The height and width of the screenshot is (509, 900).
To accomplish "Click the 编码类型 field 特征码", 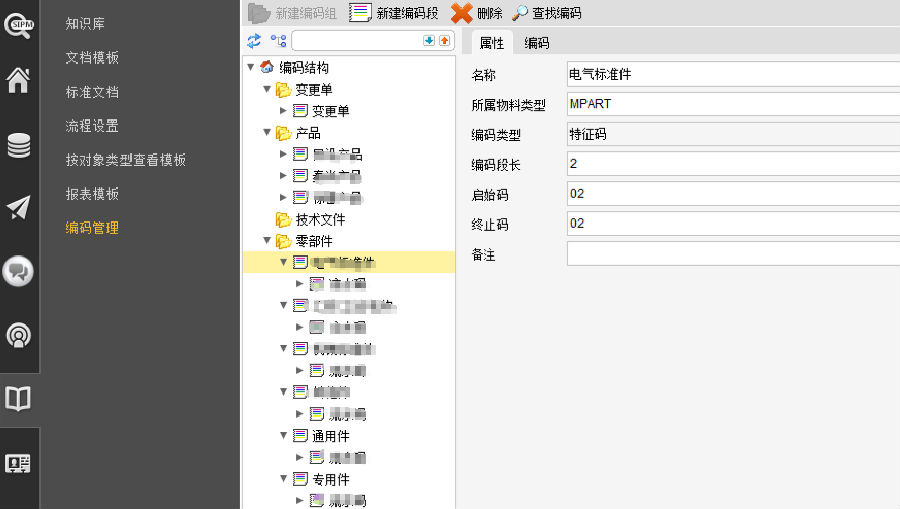I will [x=733, y=134].
